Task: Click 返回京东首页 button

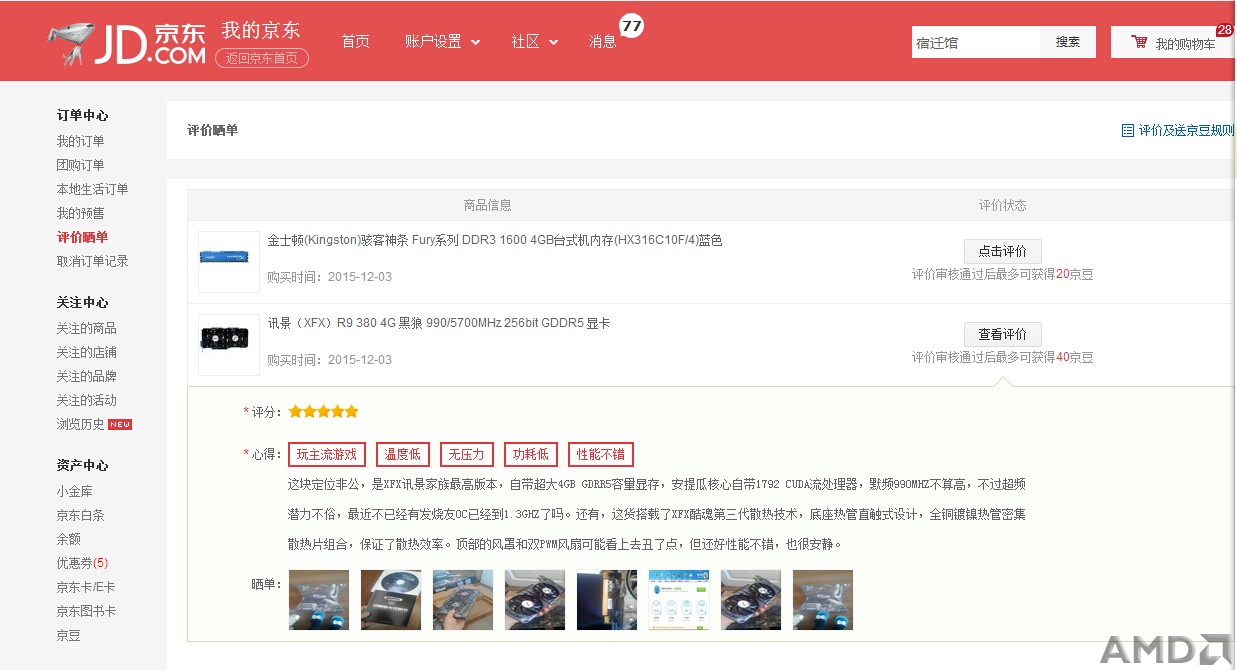Action: [x=262, y=58]
